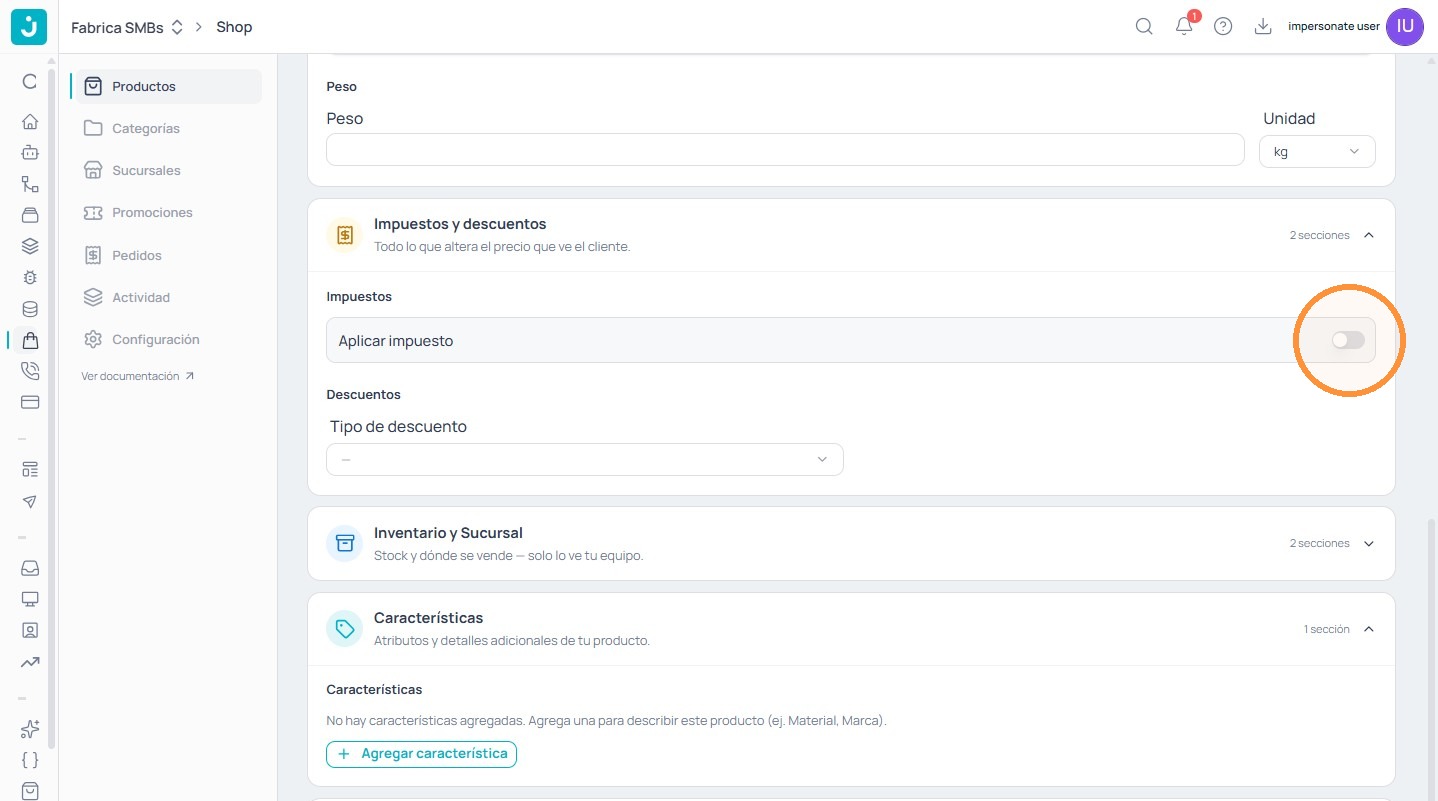
Task: Collapse the Impuestos y descuentos section
Action: pos(1369,235)
